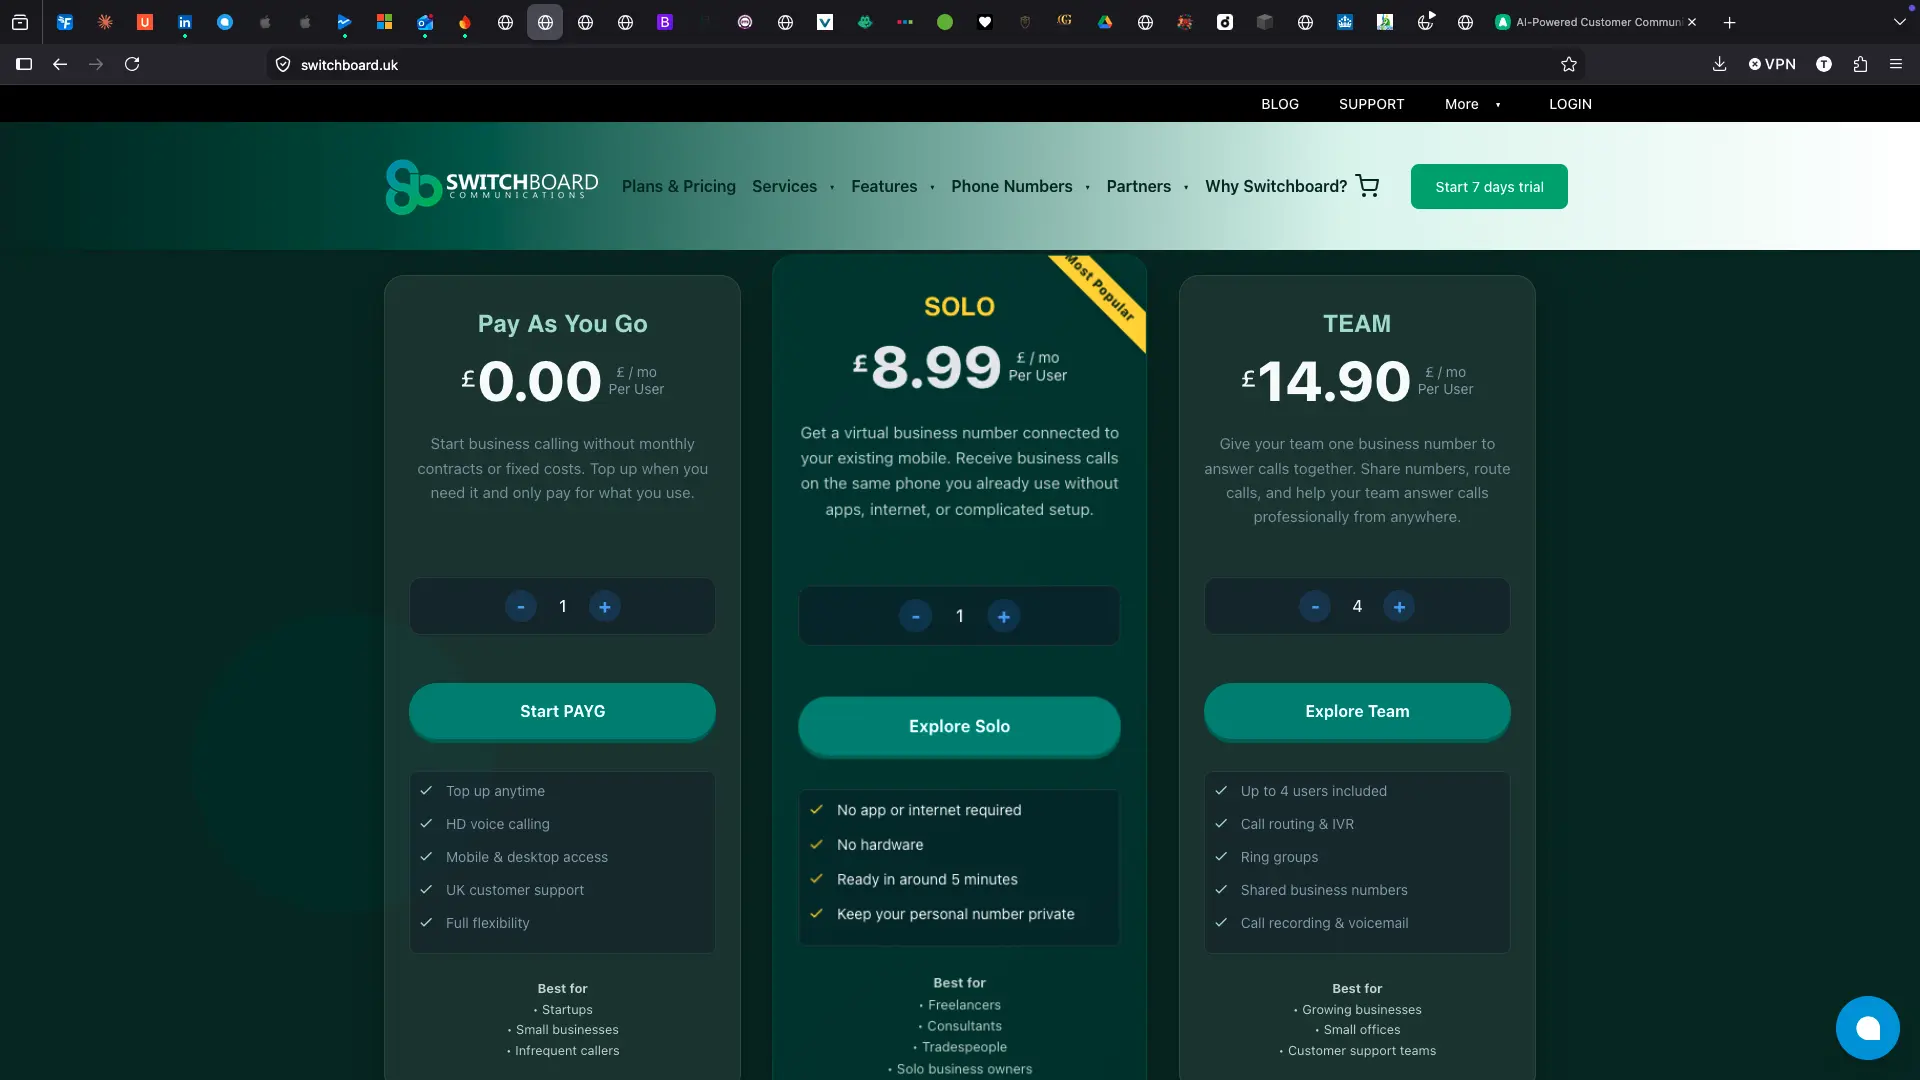
Task: Click the £14.90 TEAM price
Action: 1325,381
